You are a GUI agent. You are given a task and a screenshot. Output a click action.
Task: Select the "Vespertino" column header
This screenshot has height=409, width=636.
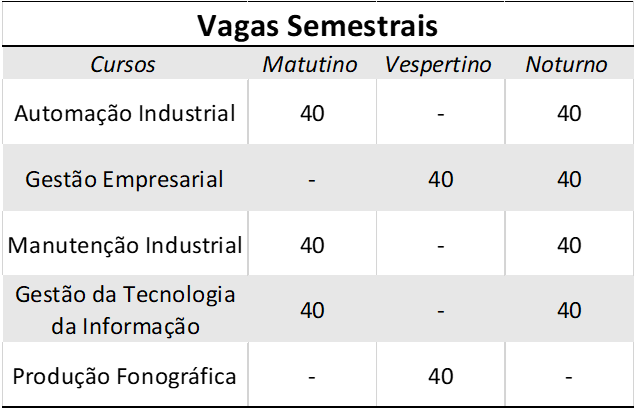click(x=438, y=65)
